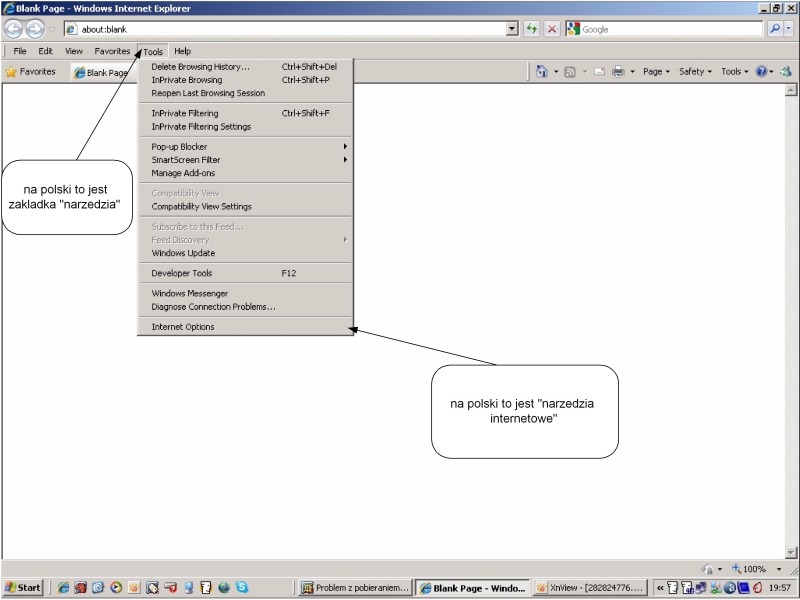Open the Edit menu
This screenshot has width=800, height=600.
point(45,51)
